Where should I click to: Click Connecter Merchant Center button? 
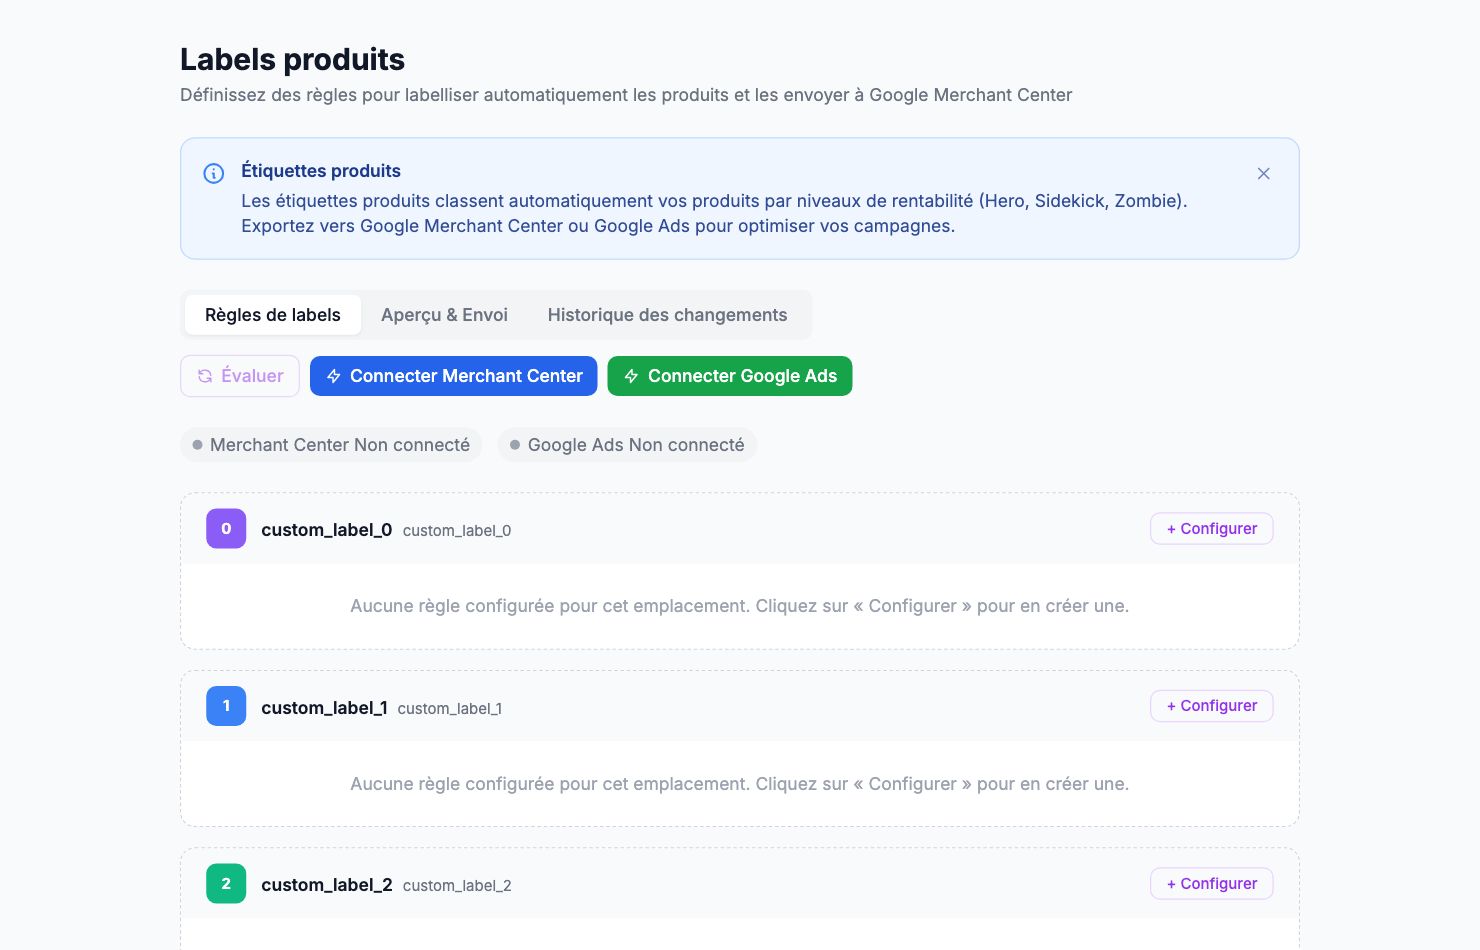click(454, 376)
